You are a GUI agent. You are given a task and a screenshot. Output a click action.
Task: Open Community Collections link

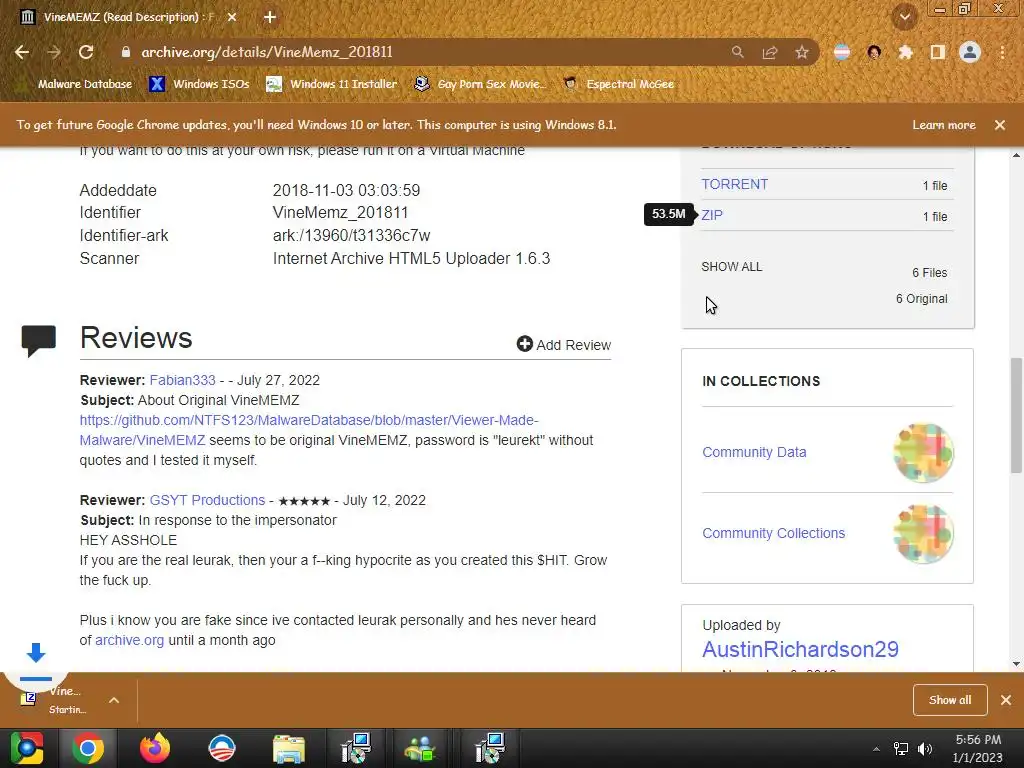click(x=773, y=533)
